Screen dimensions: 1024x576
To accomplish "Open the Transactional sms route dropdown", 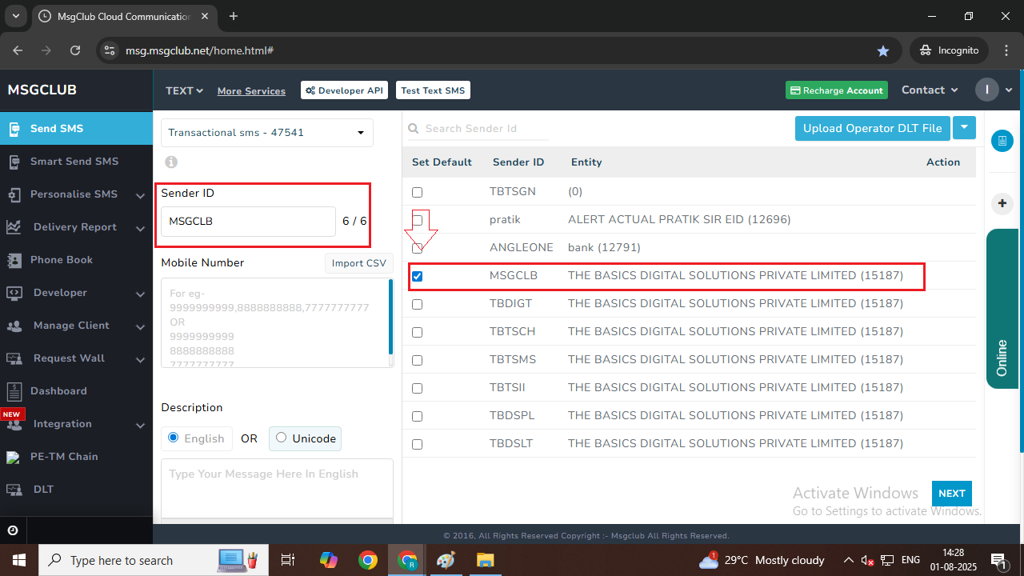I will coord(267,133).
